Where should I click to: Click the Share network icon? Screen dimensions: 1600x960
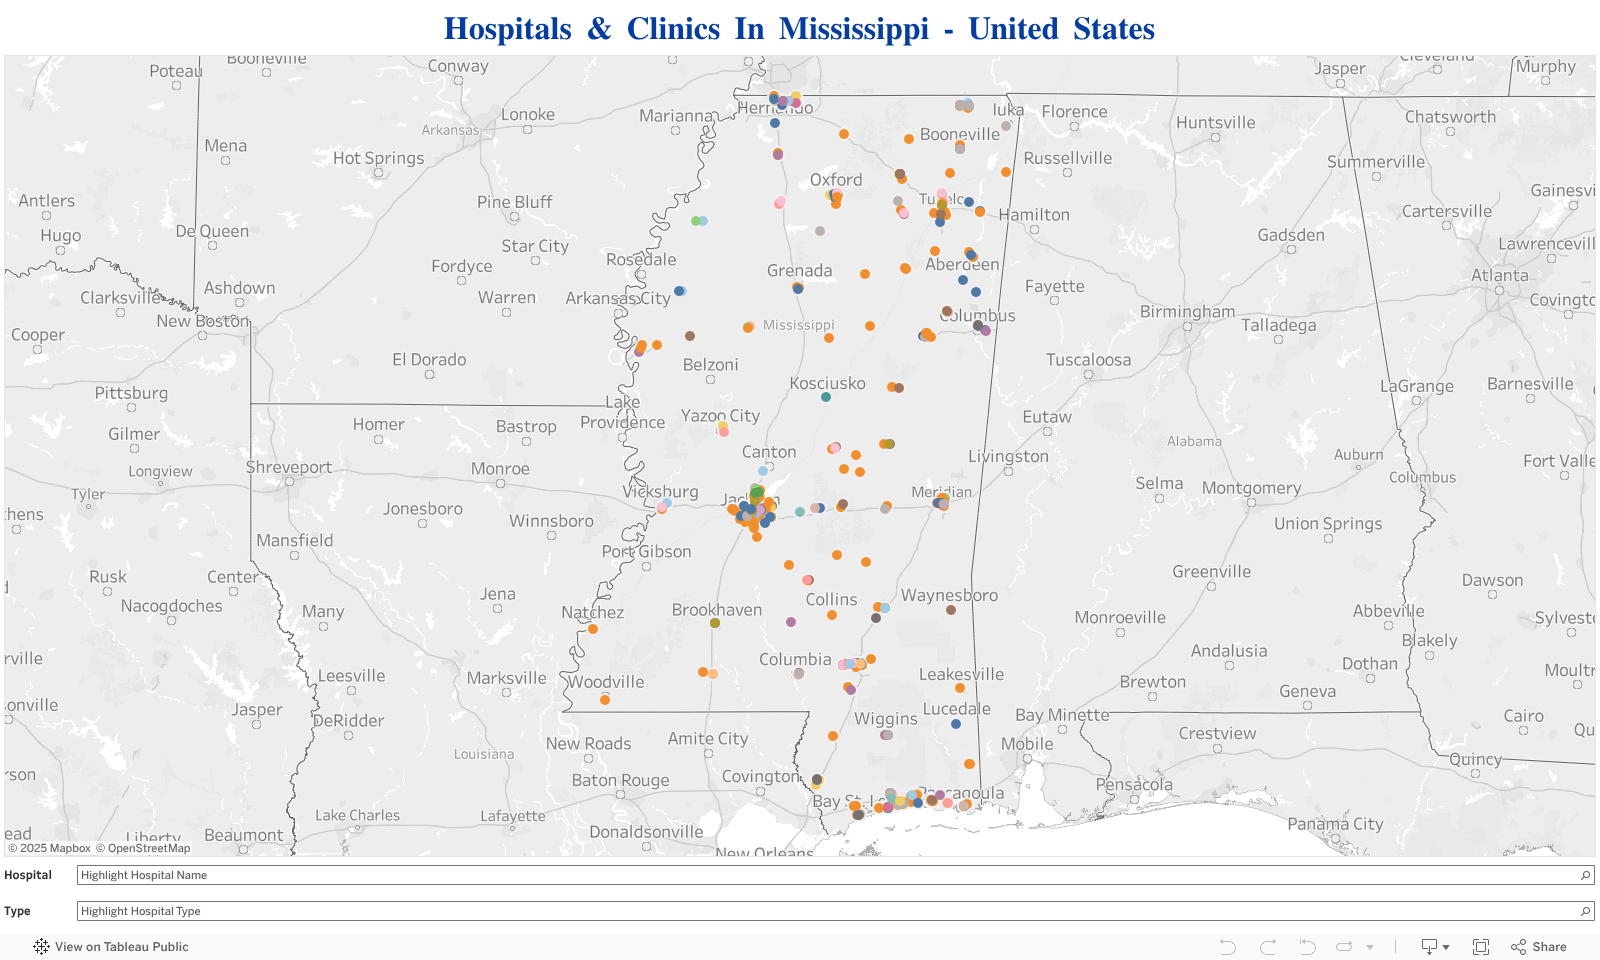pos(1518,946)
